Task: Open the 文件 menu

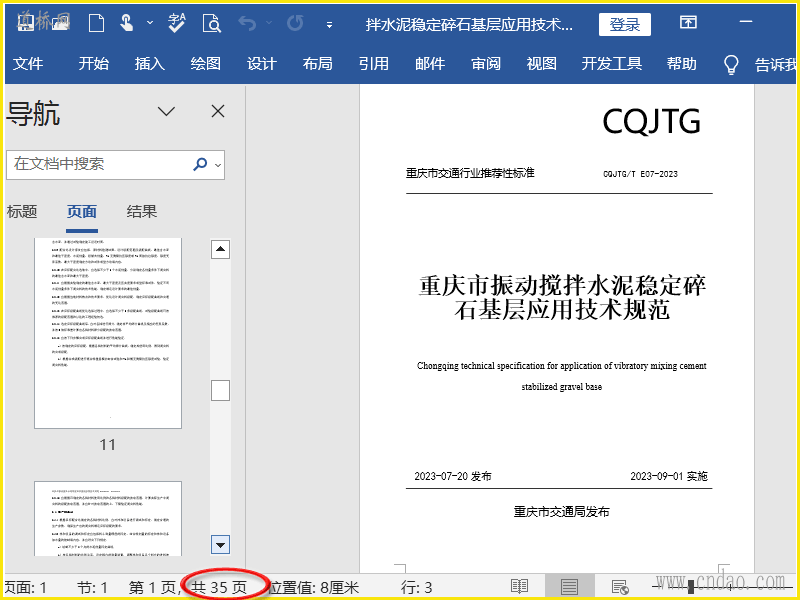Action: 28,64
